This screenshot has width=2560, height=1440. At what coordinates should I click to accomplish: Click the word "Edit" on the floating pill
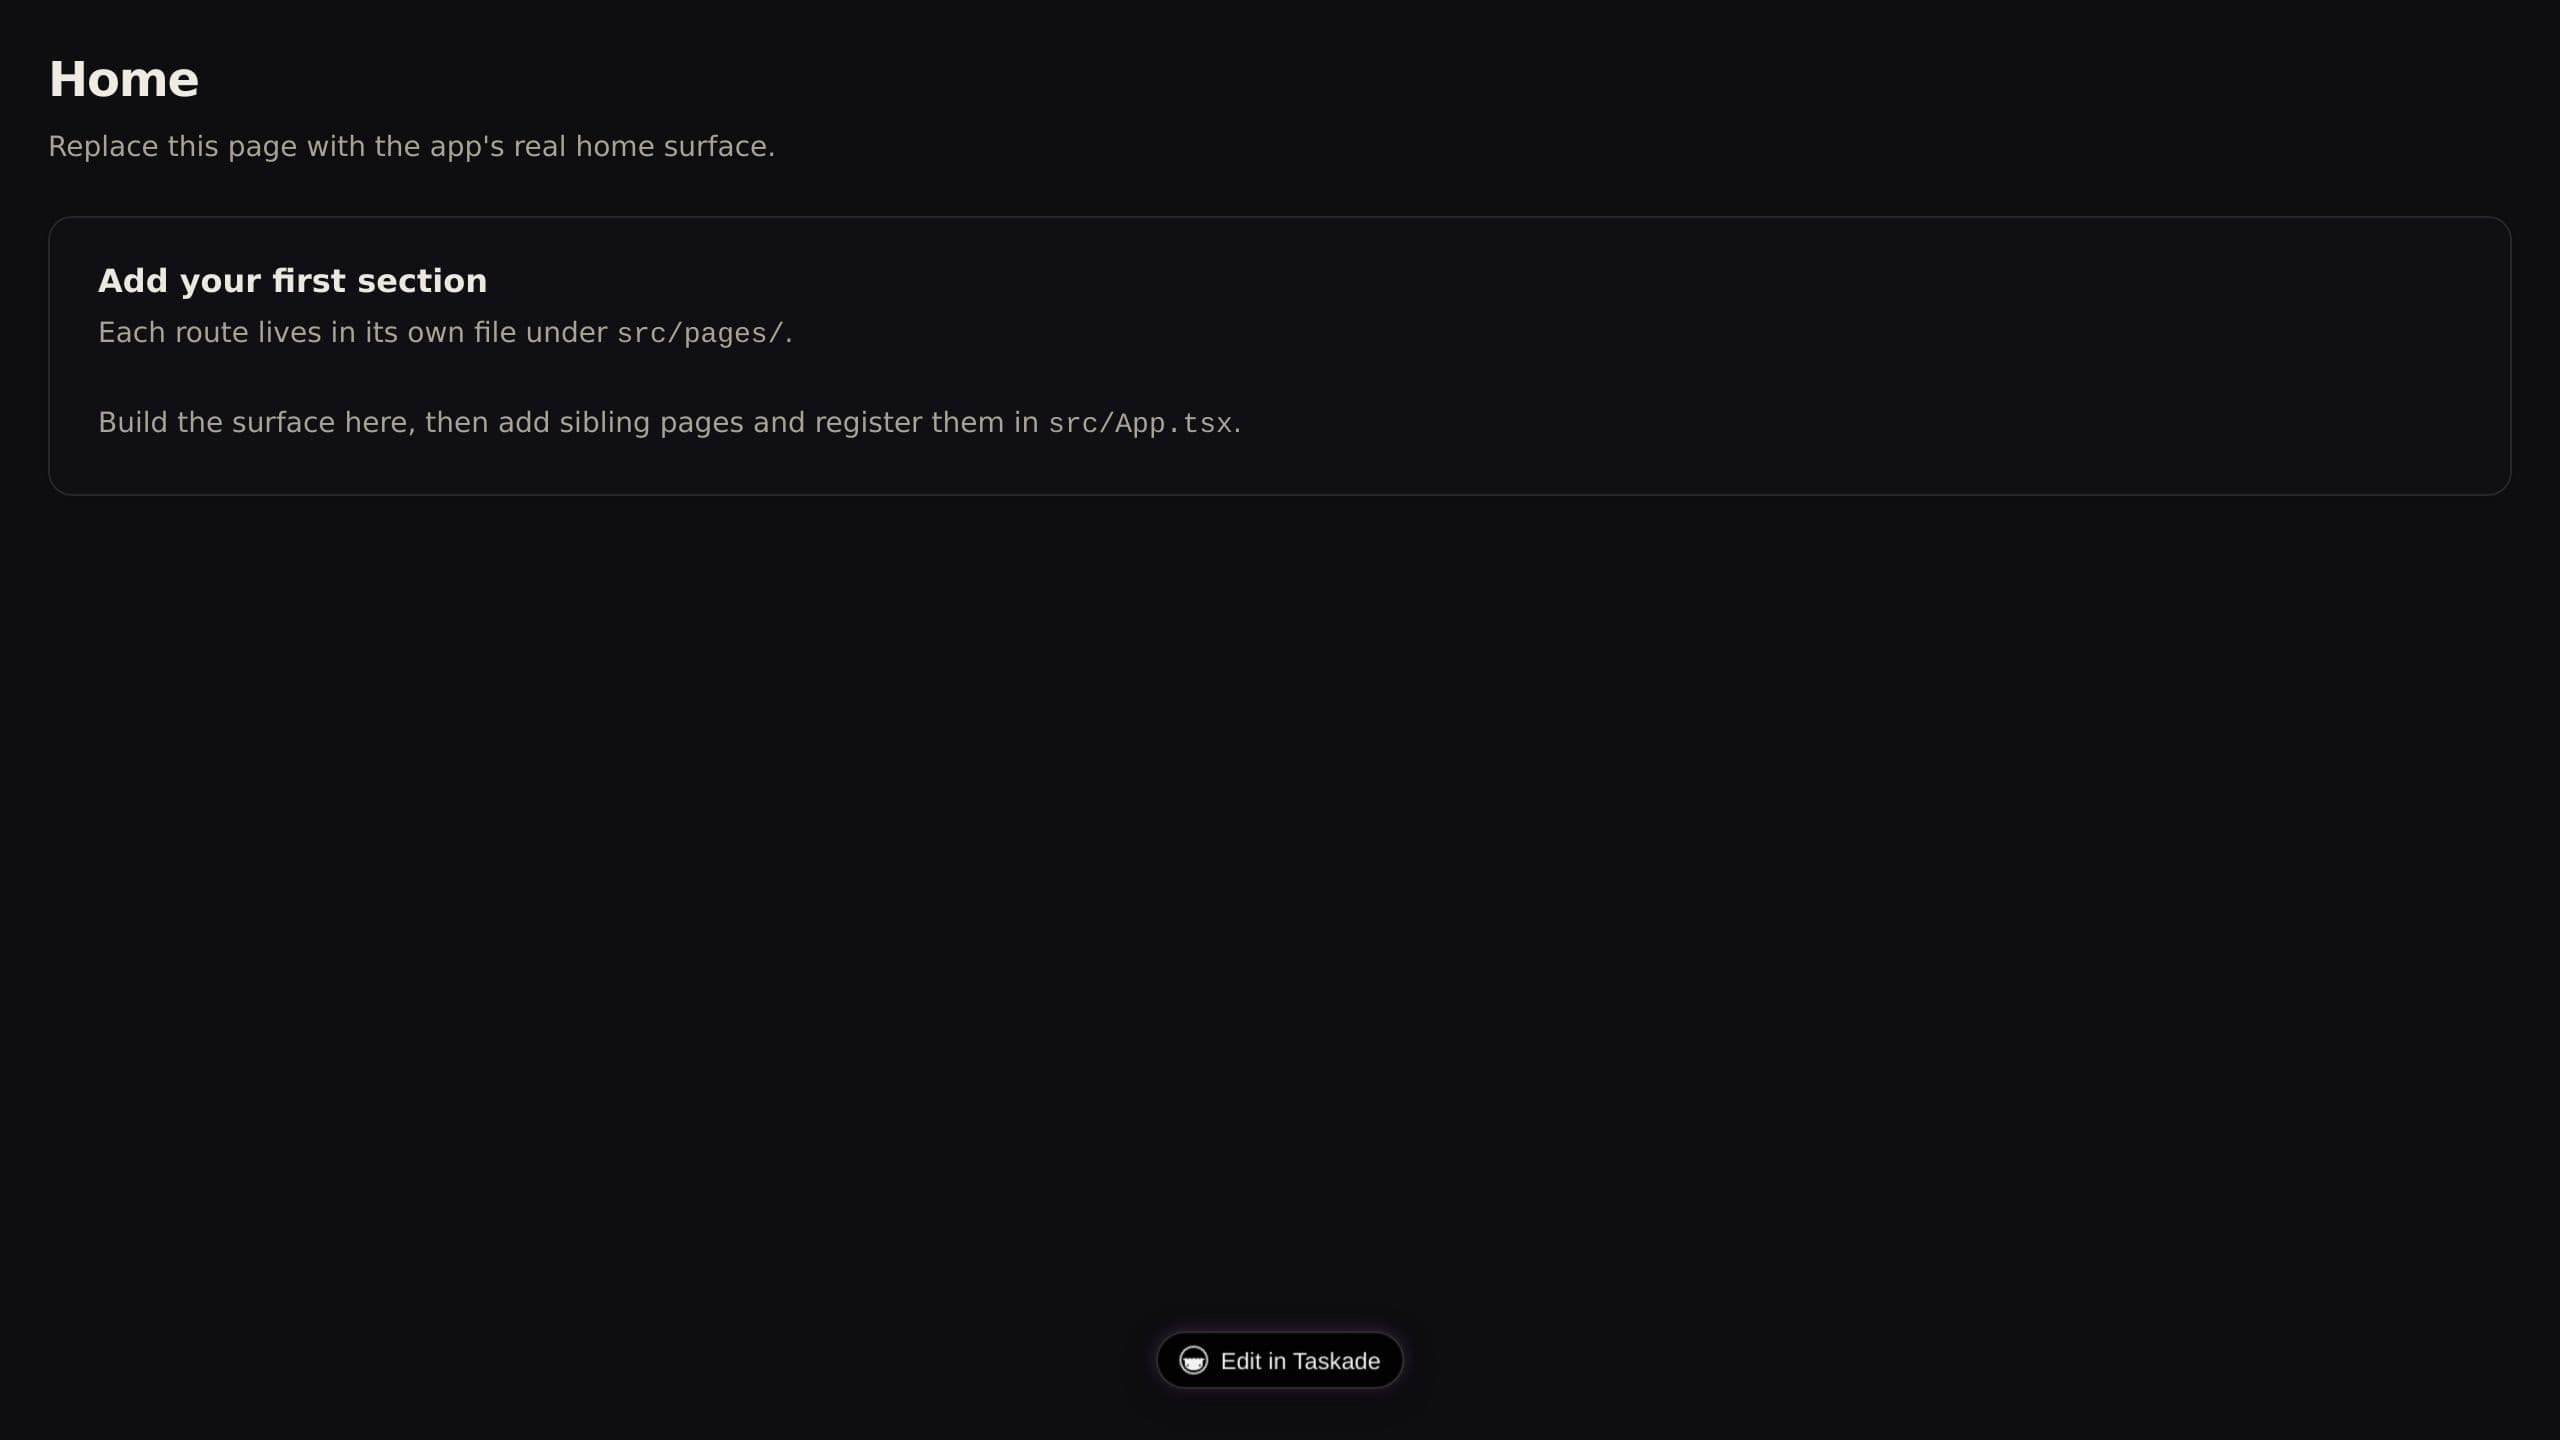[x=1241, y=1361]
